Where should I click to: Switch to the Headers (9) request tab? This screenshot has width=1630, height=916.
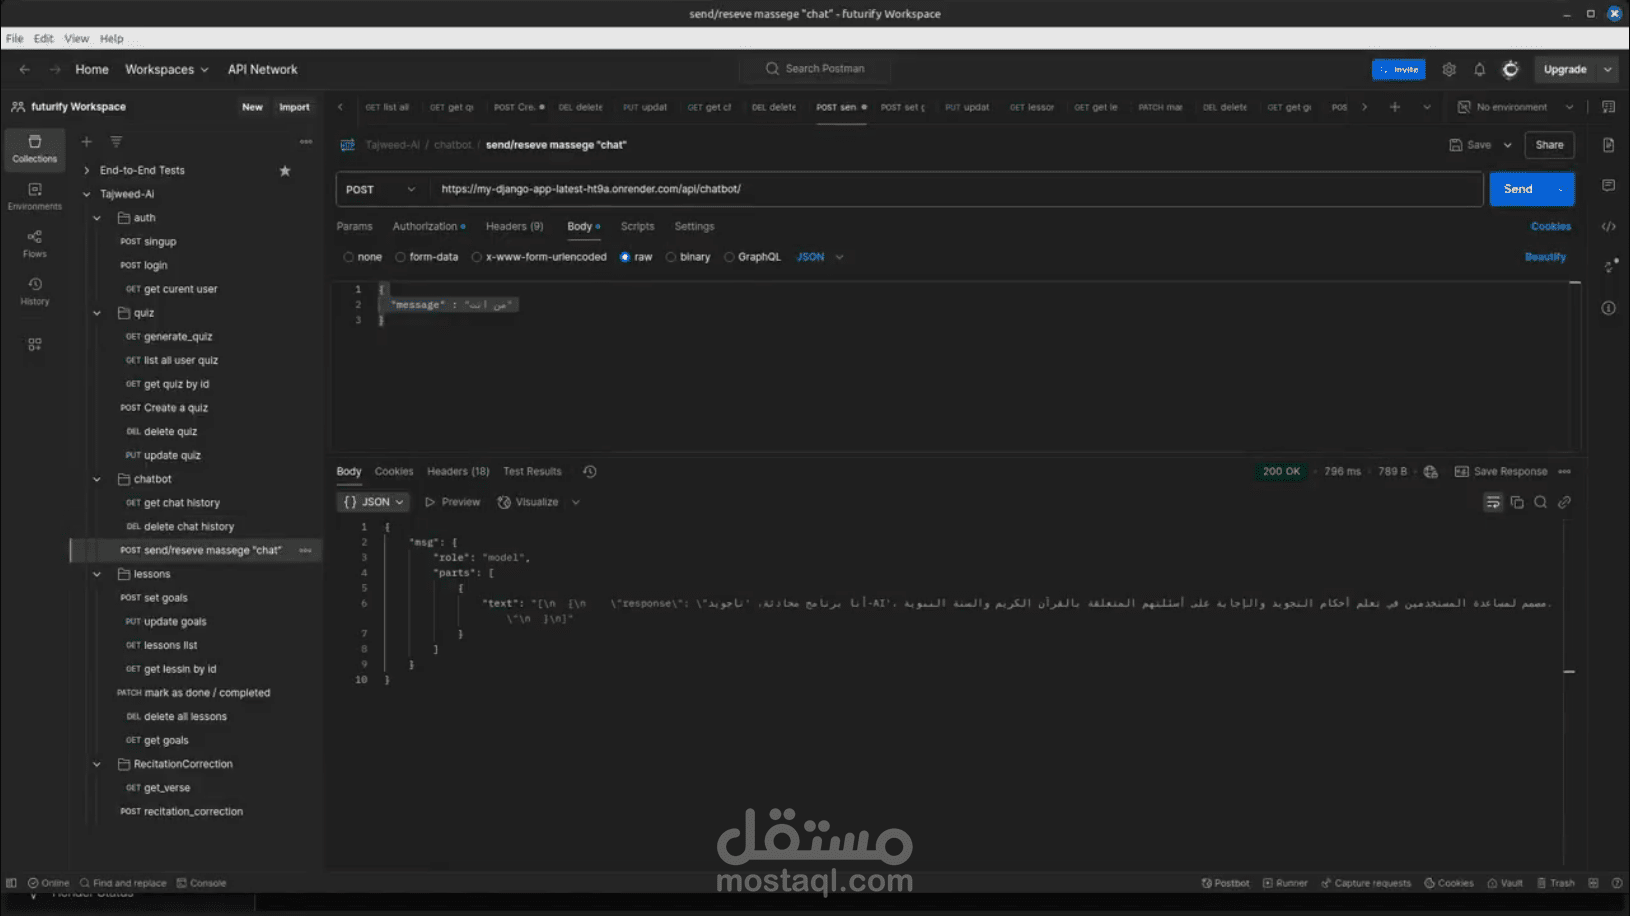point(515,227)
